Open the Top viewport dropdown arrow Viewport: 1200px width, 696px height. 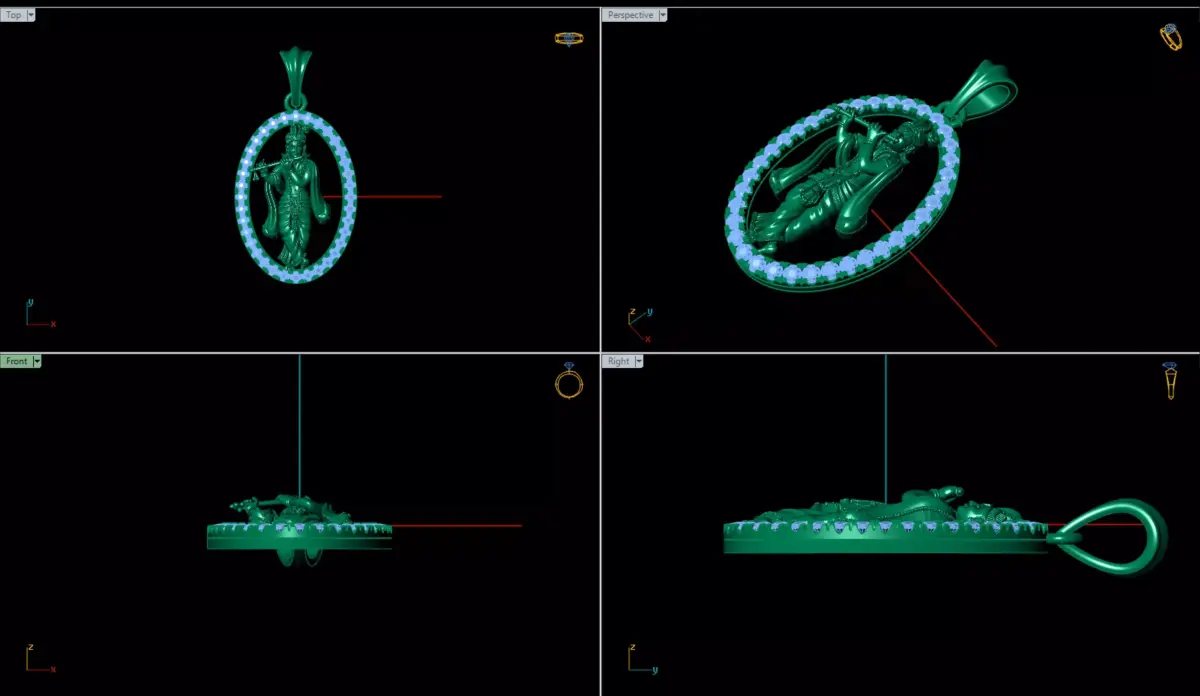[x=31, y=15]
